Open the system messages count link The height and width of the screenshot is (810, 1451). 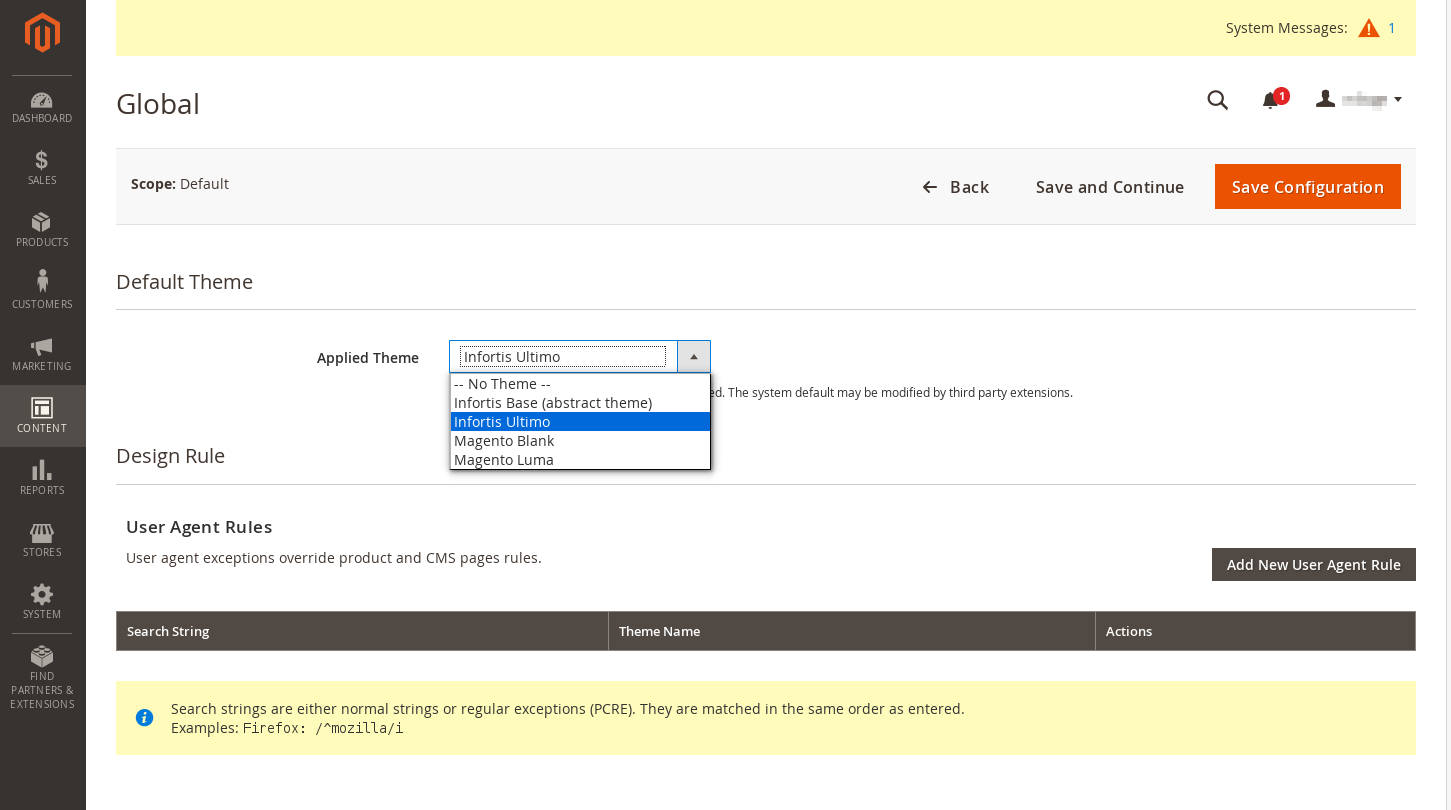(1391, 28)
